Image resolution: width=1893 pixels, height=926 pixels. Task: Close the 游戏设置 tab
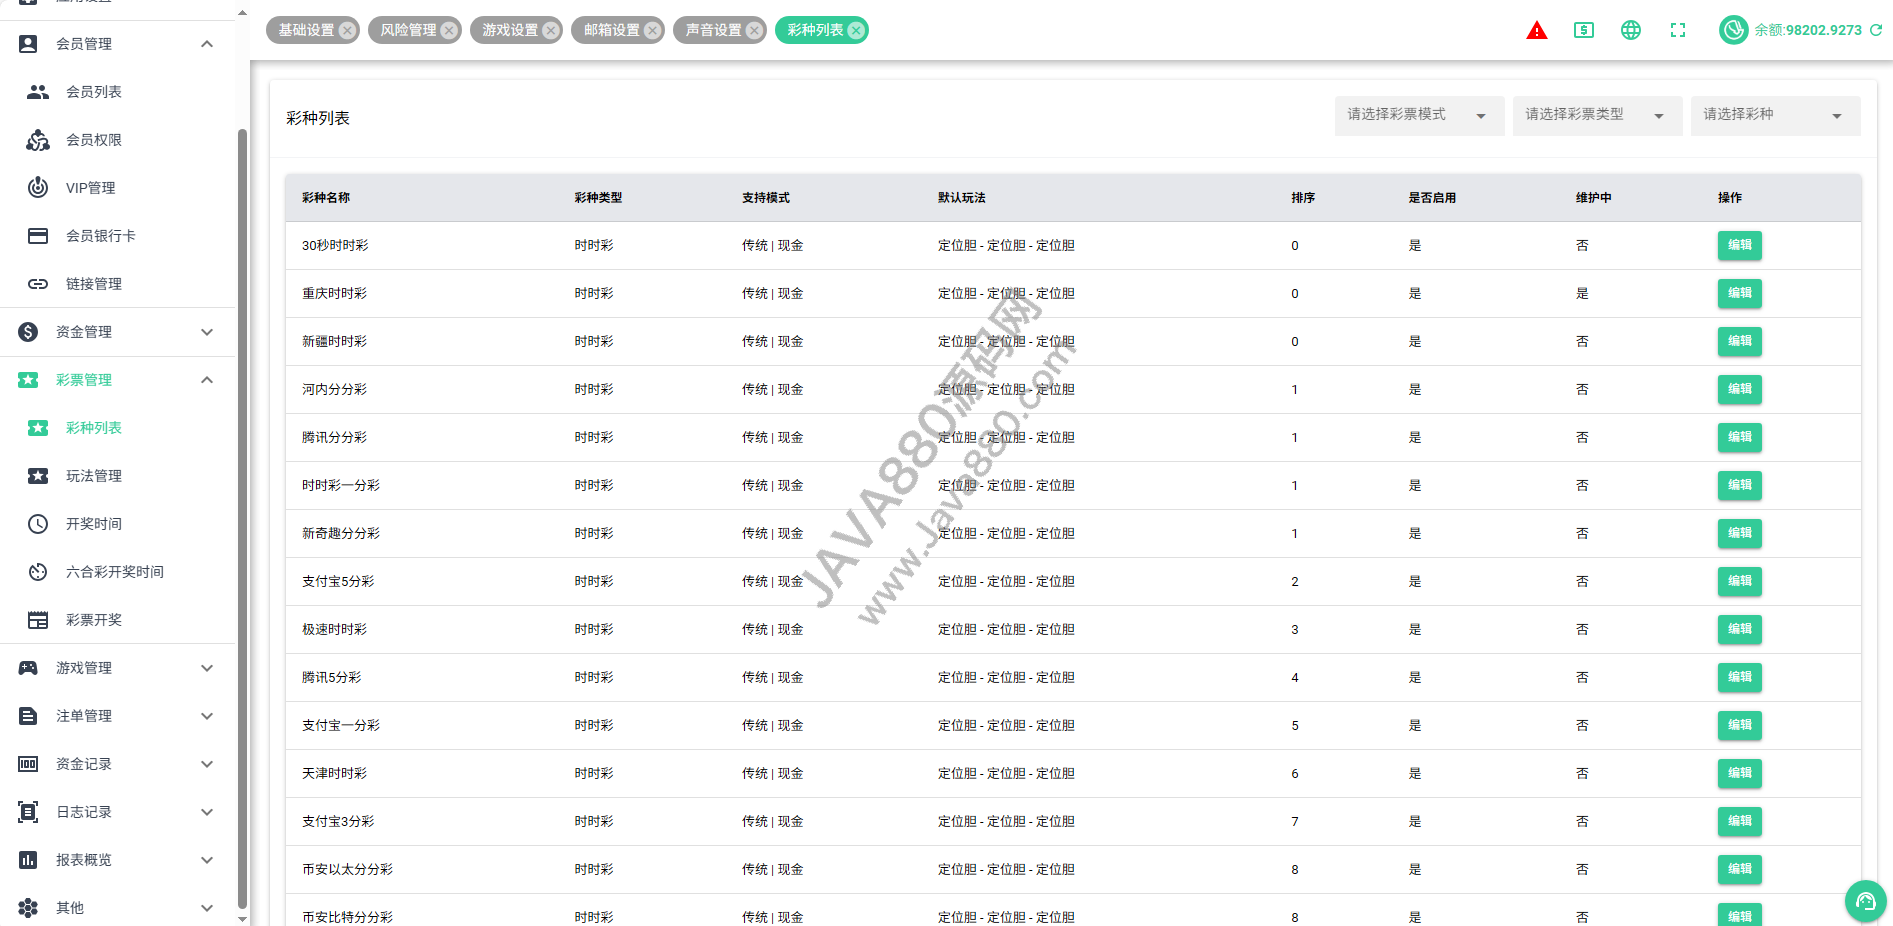[x=551, y=30]
